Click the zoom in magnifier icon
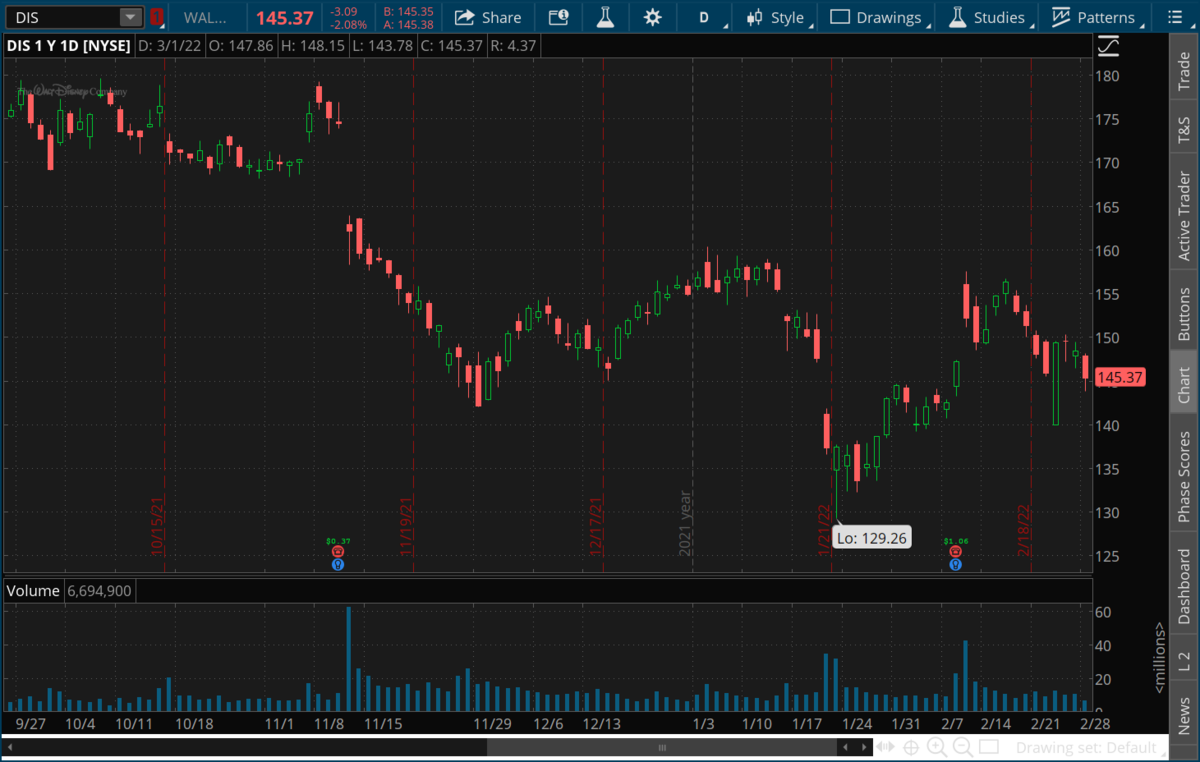 pos(937,747)
